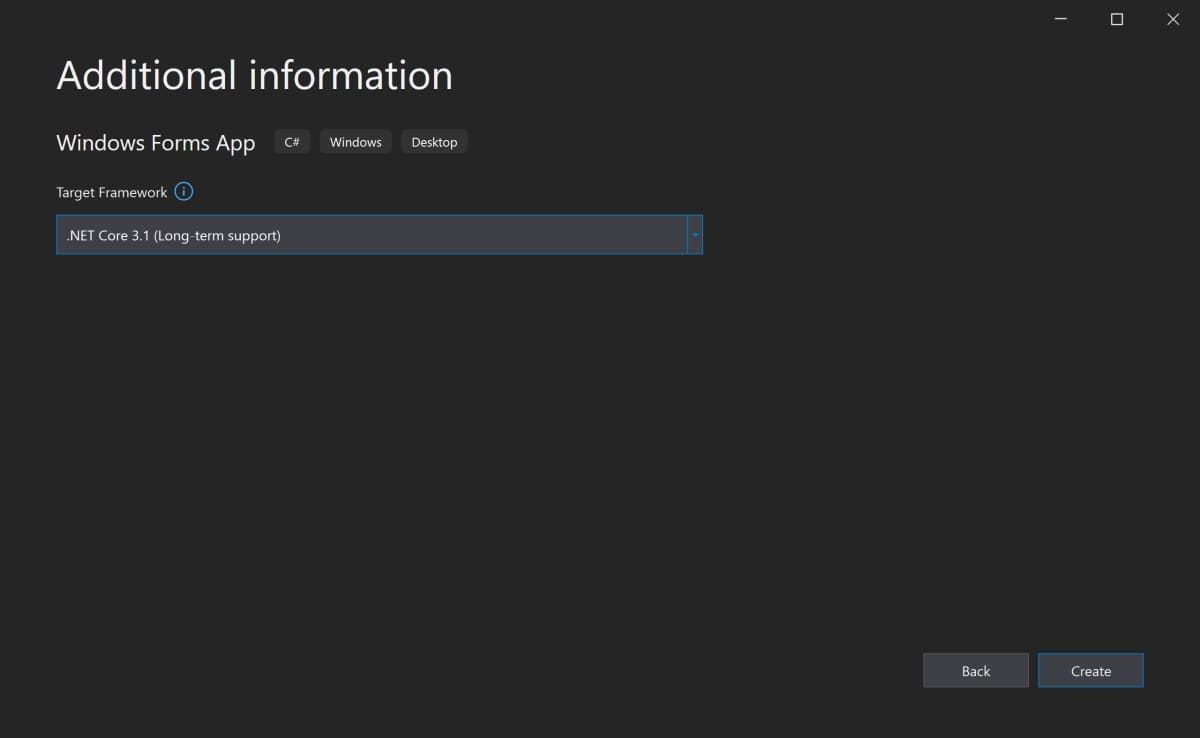The image size is (1200, 738).
Task: Select the highlighted Create action
Action: click(x=1090, y=670)
